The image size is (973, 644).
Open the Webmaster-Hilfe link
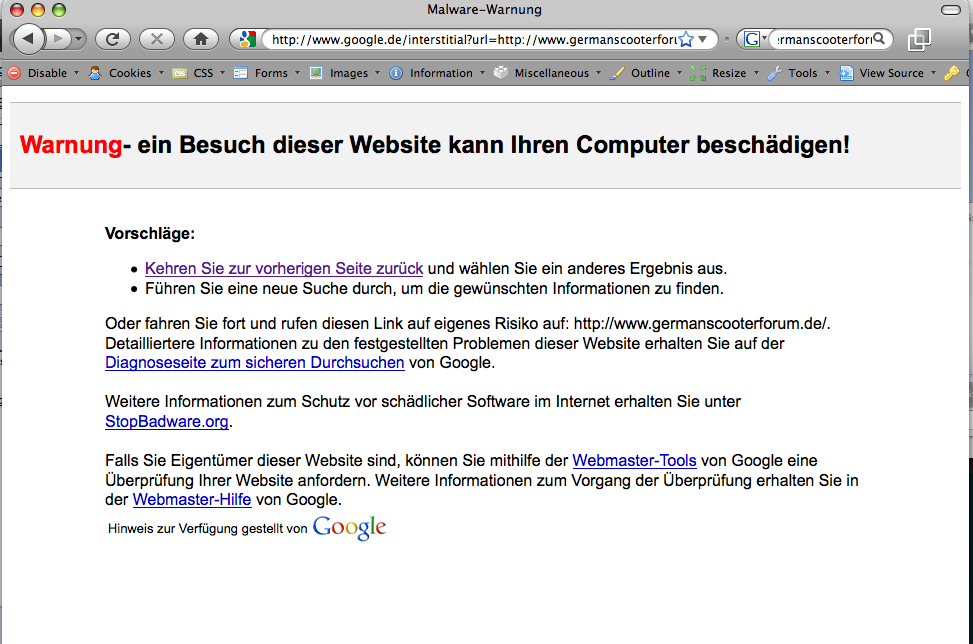tap(192, 499)
